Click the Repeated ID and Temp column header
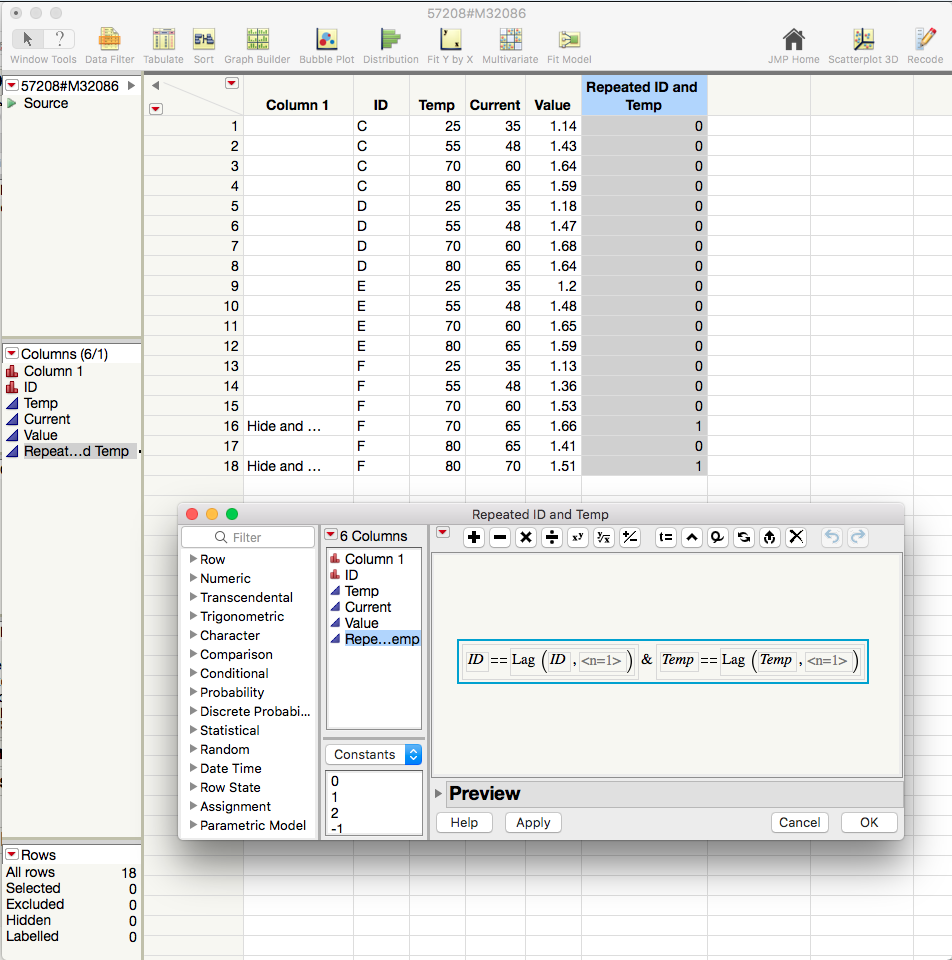 (x=643, y=96)
